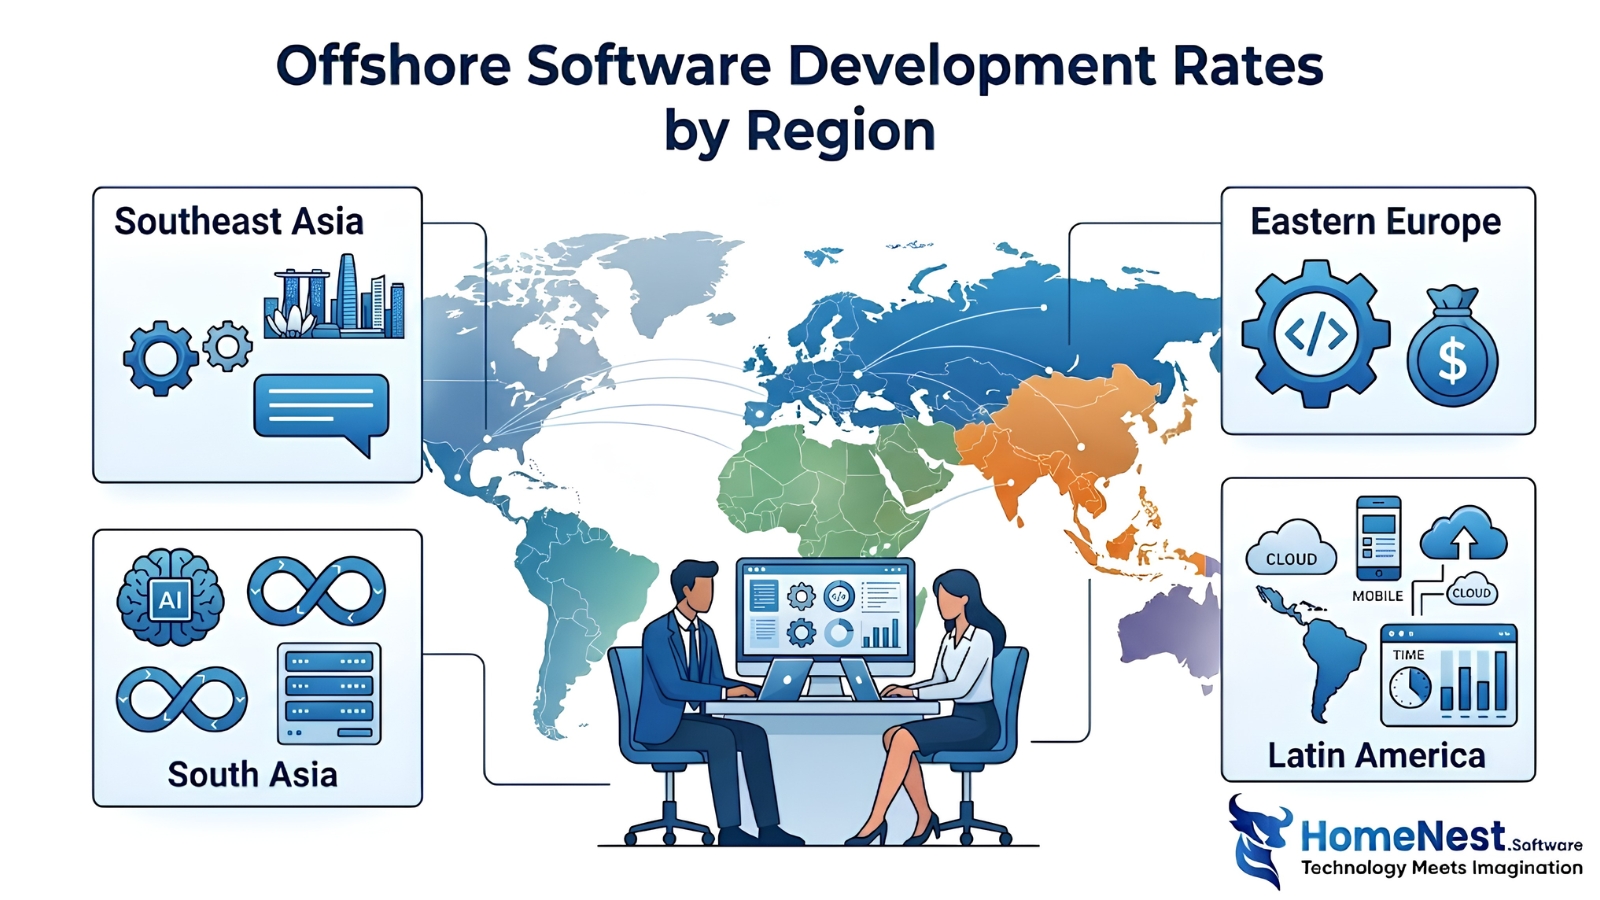Click "Technology Meets Imagination" tagline

[1442, 868]
